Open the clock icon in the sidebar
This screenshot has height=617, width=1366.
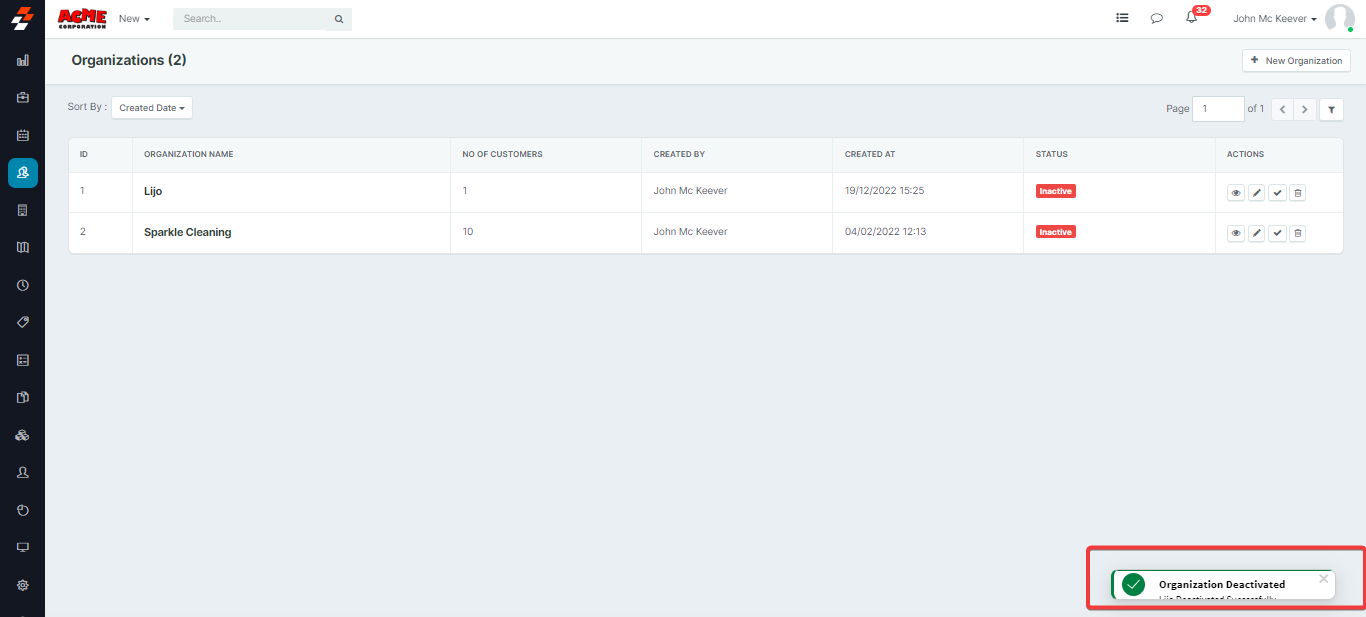(23, 285)
